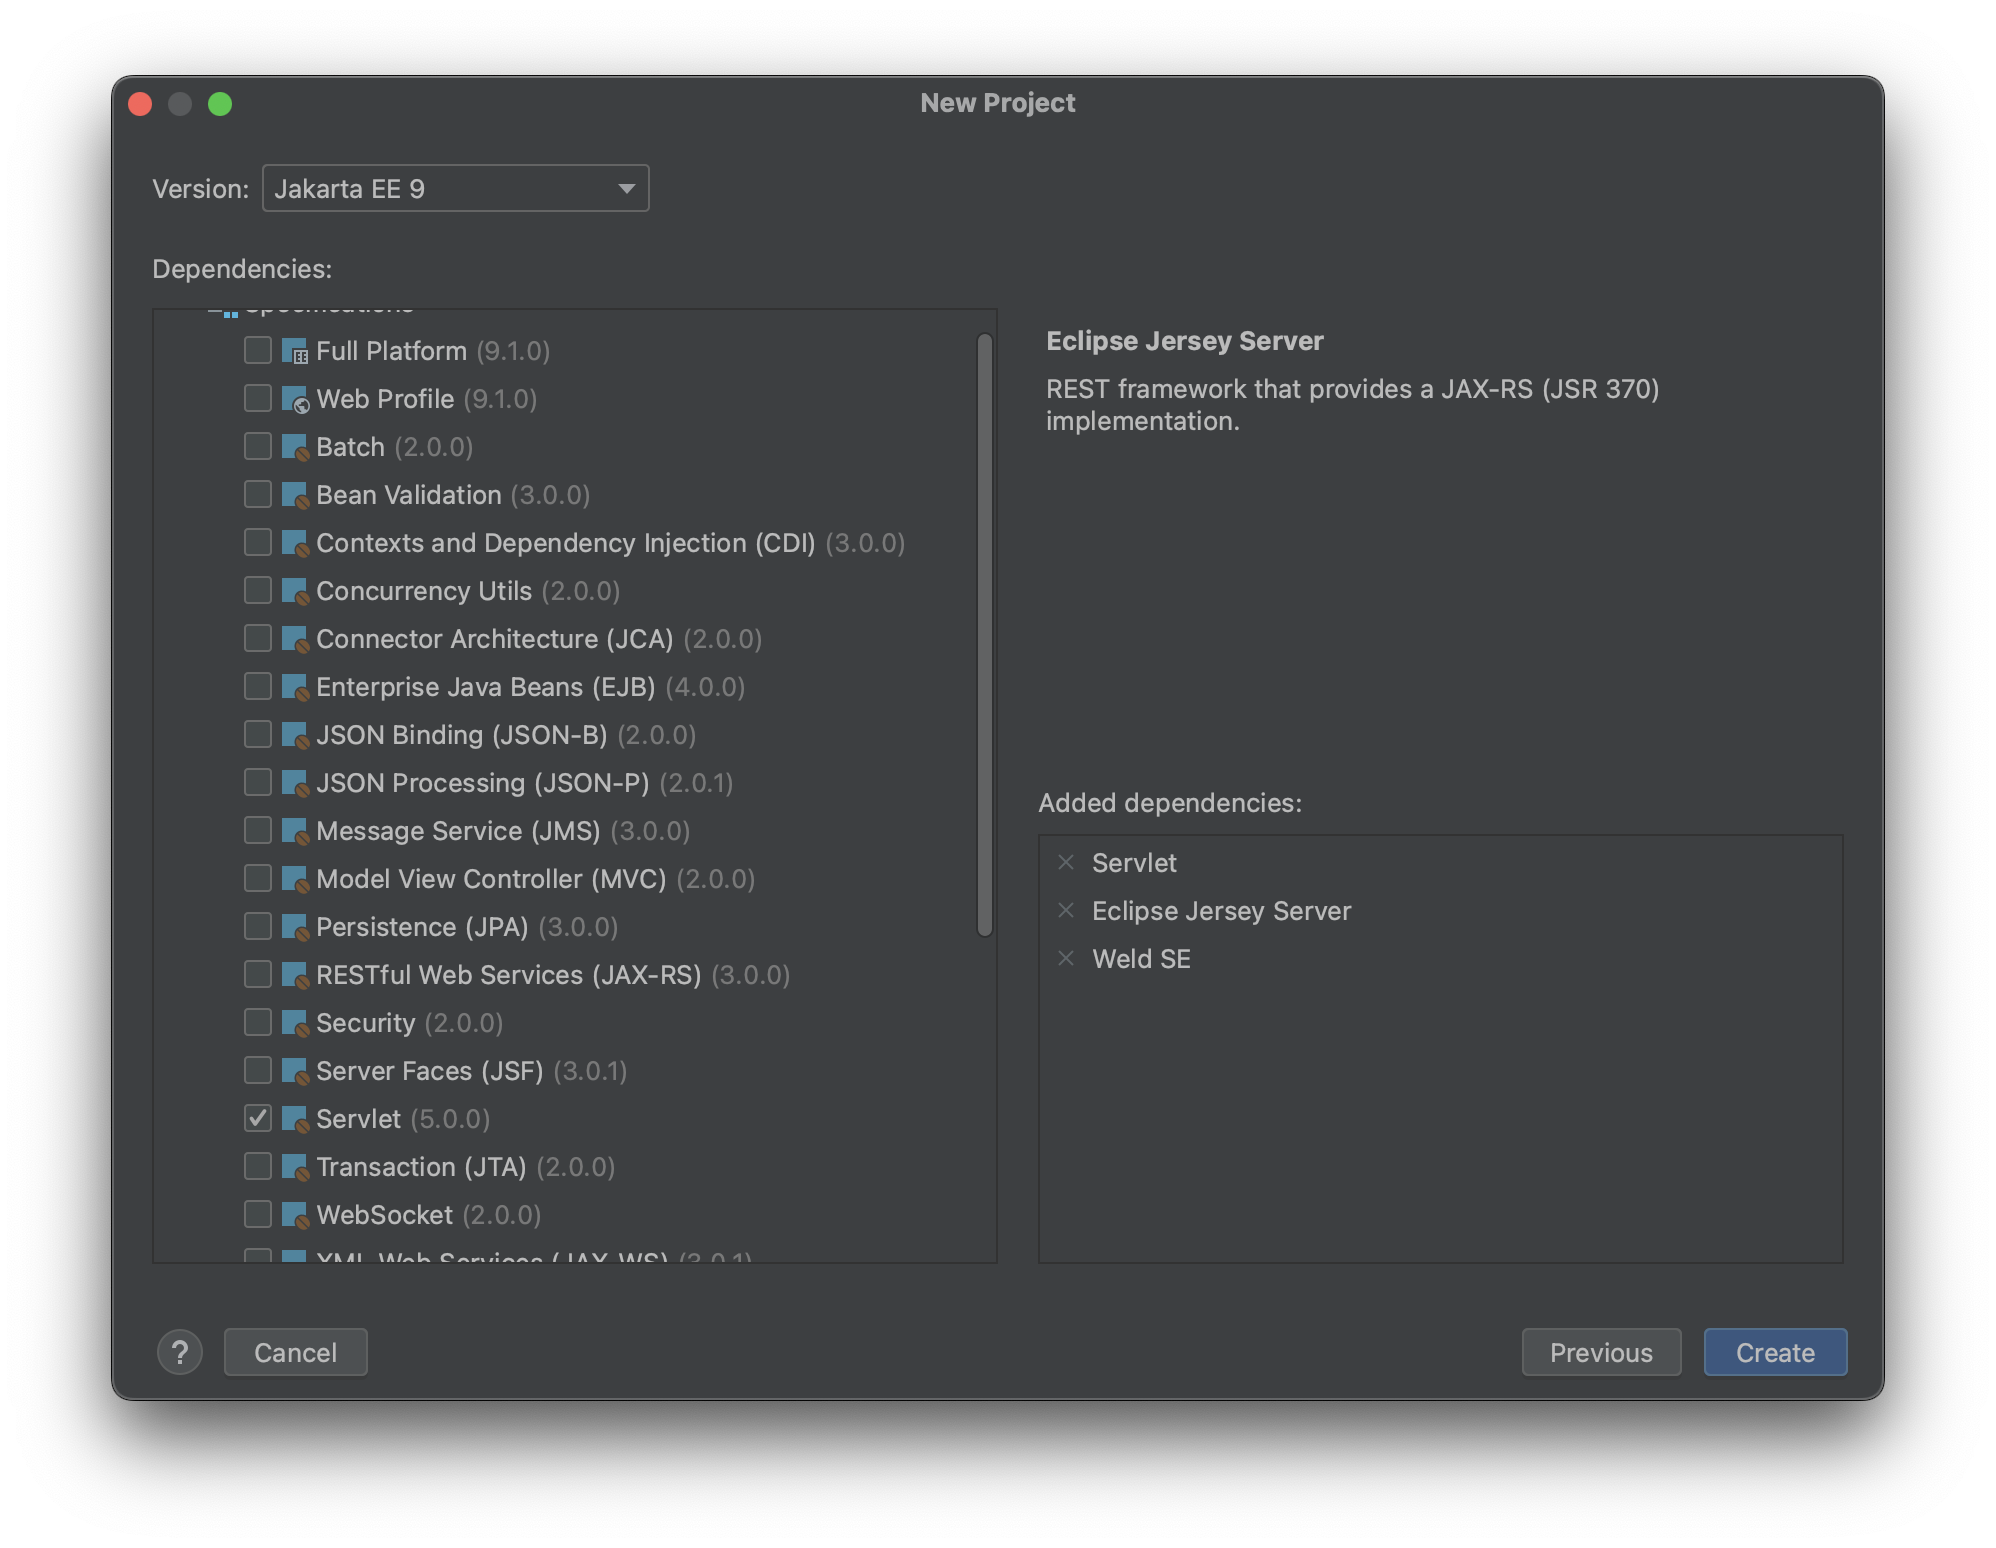Click the Full Platform library icon

pyautogui.click(x=294, y=351)
